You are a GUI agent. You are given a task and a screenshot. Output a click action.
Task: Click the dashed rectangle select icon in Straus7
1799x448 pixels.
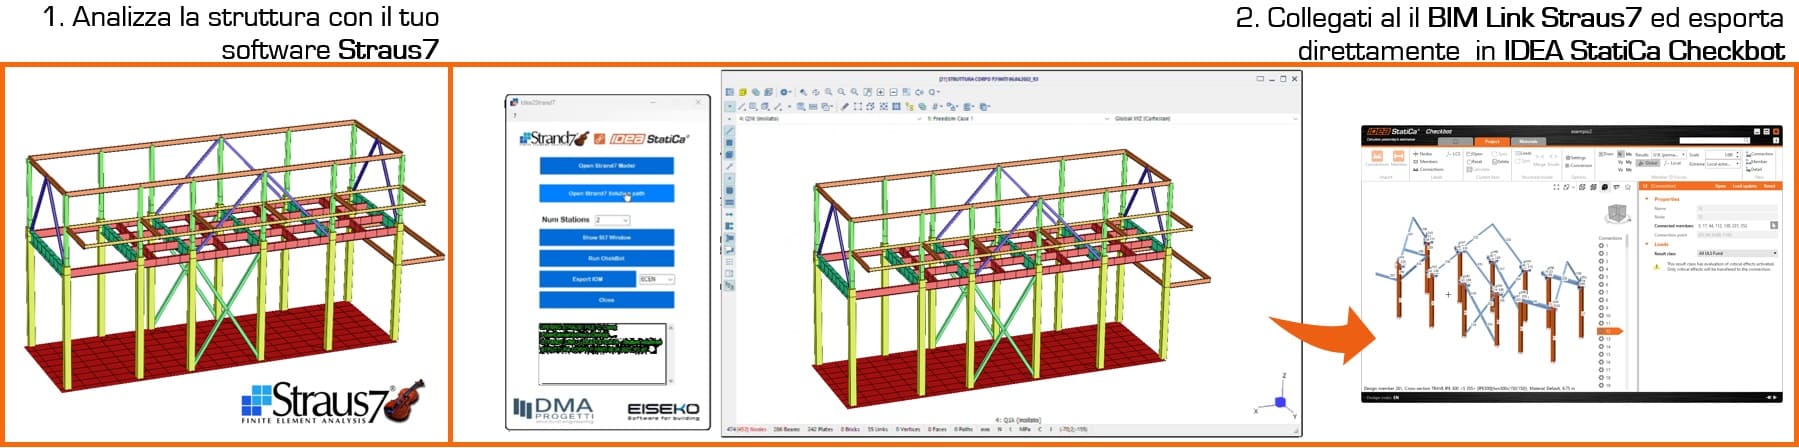tap(858, 106)
